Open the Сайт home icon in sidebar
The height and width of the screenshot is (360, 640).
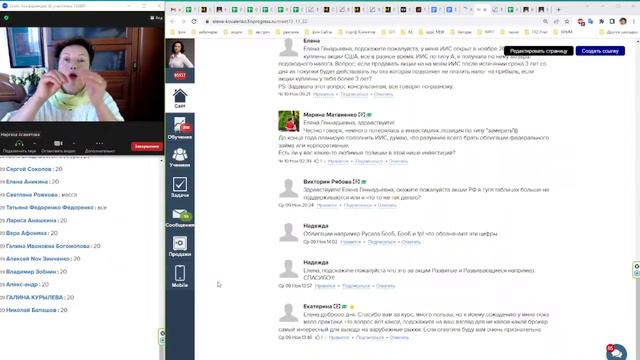pos(180,98)
